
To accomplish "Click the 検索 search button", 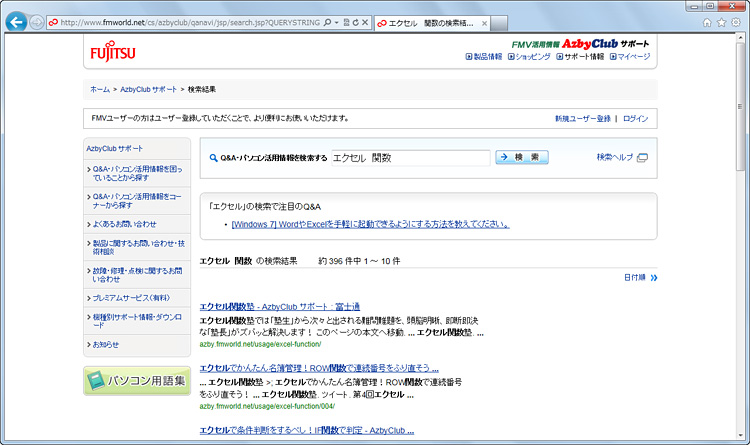I will point(522,157).
